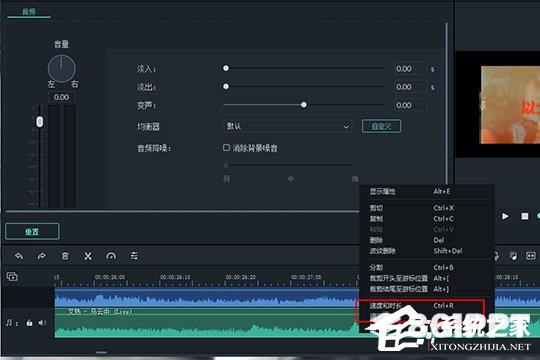This screenshot has height=360, width=540.
Task: Click the 变声 value field
Action: coord(410,105)
